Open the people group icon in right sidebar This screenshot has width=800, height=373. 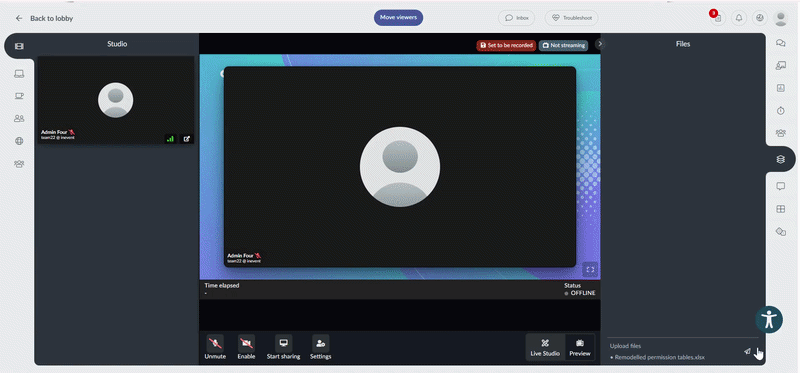tap(780, 133)
